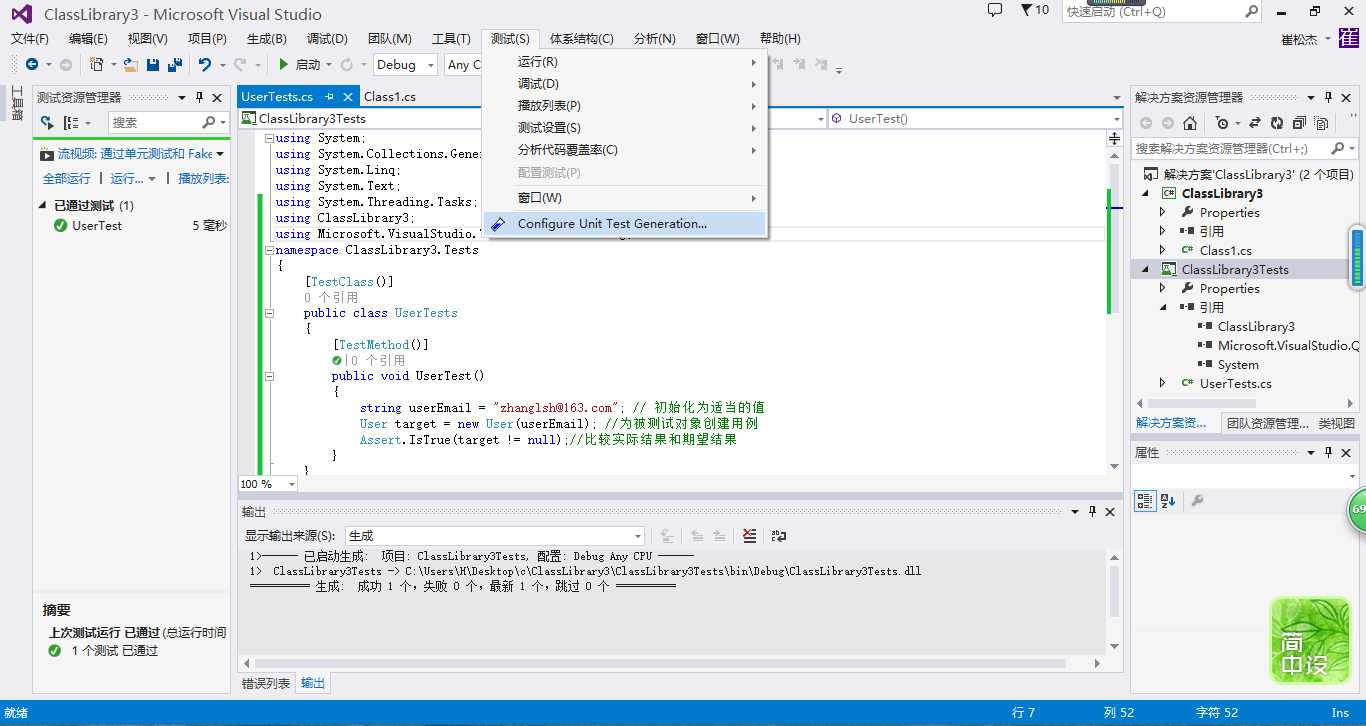Click the New Project toolbar icon
Viewport: 1366px width, 726px height.
pyautogui.click(x=97, y=64)
